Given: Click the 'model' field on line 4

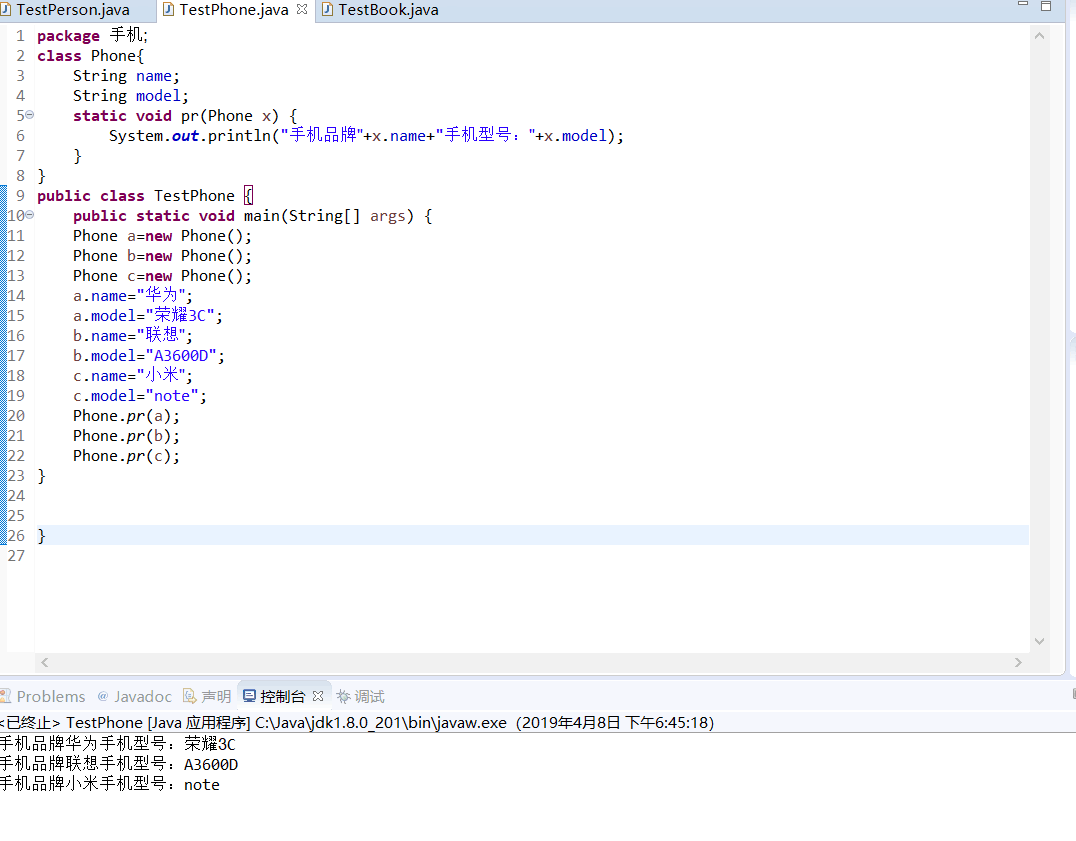Looking at the screenshot, I should tap(158, 95).
